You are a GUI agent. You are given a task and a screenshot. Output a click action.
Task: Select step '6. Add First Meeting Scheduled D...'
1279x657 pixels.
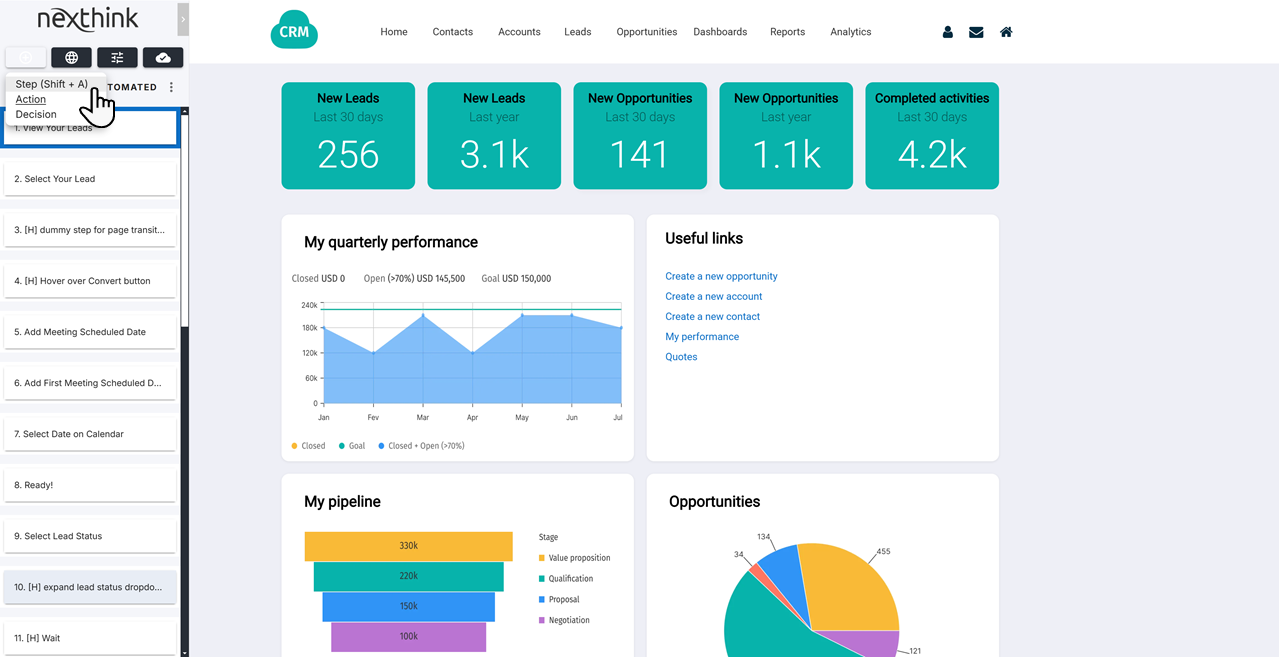coord(90,383)
